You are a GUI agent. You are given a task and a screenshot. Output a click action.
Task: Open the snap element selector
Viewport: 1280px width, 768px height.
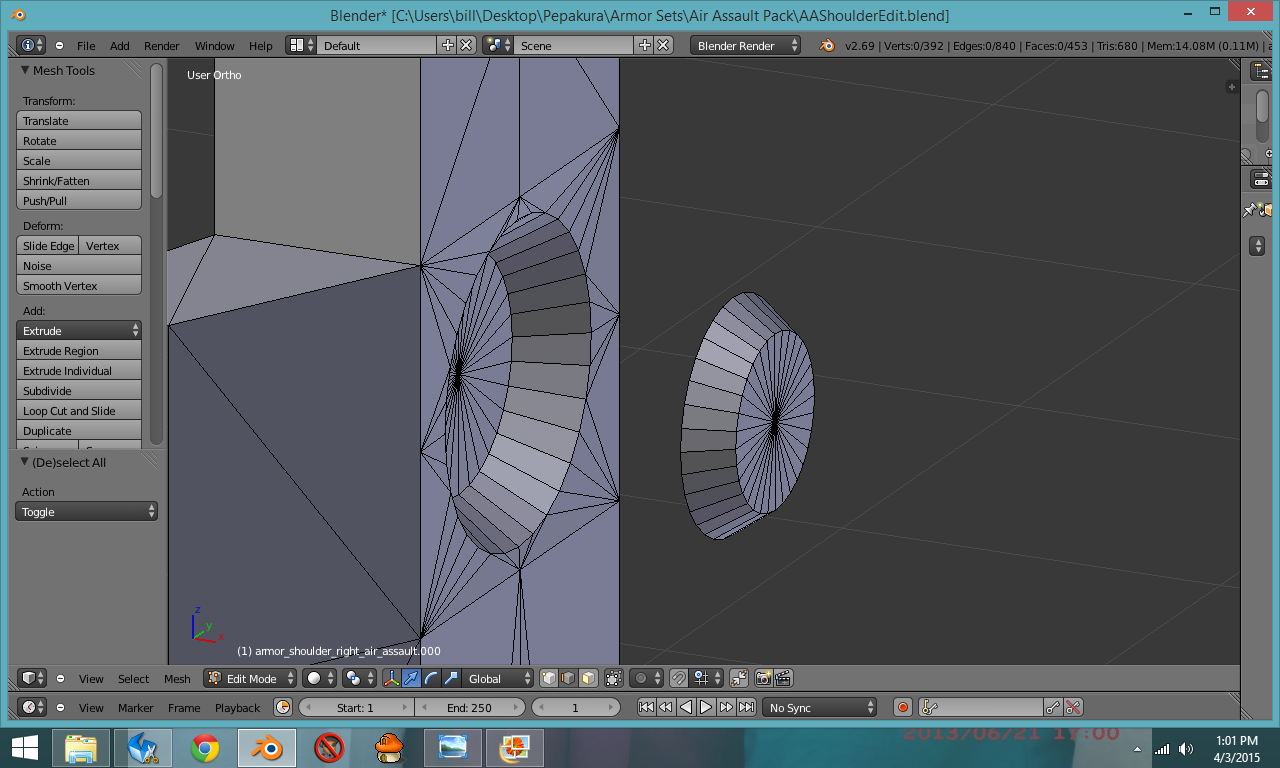pos(706,678)
